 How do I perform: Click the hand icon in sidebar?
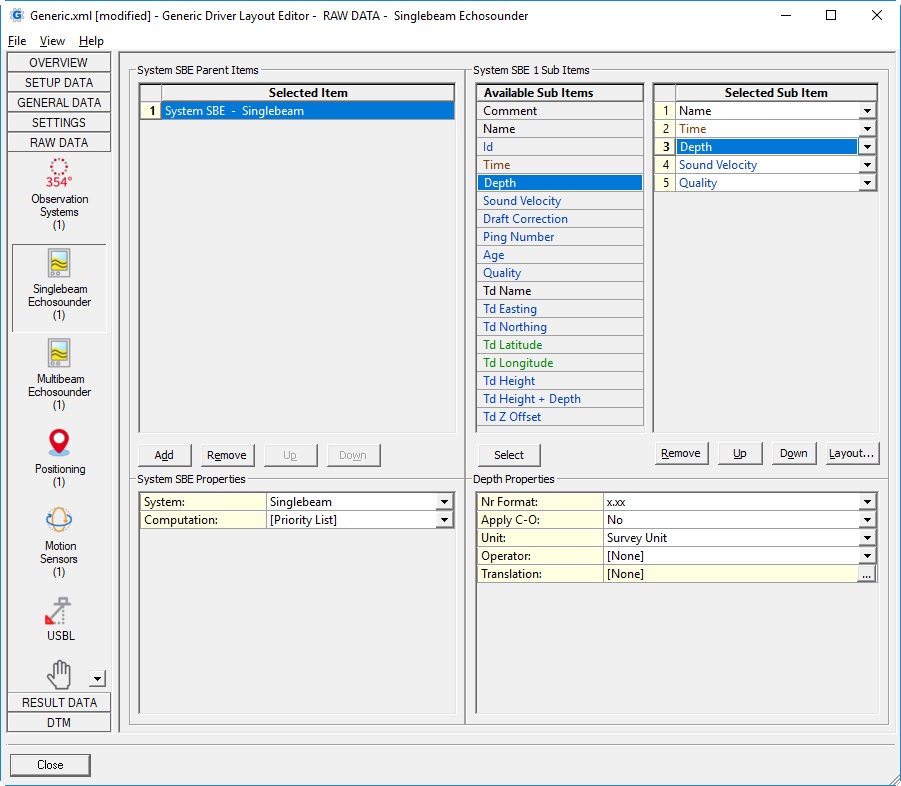[59, 675]
